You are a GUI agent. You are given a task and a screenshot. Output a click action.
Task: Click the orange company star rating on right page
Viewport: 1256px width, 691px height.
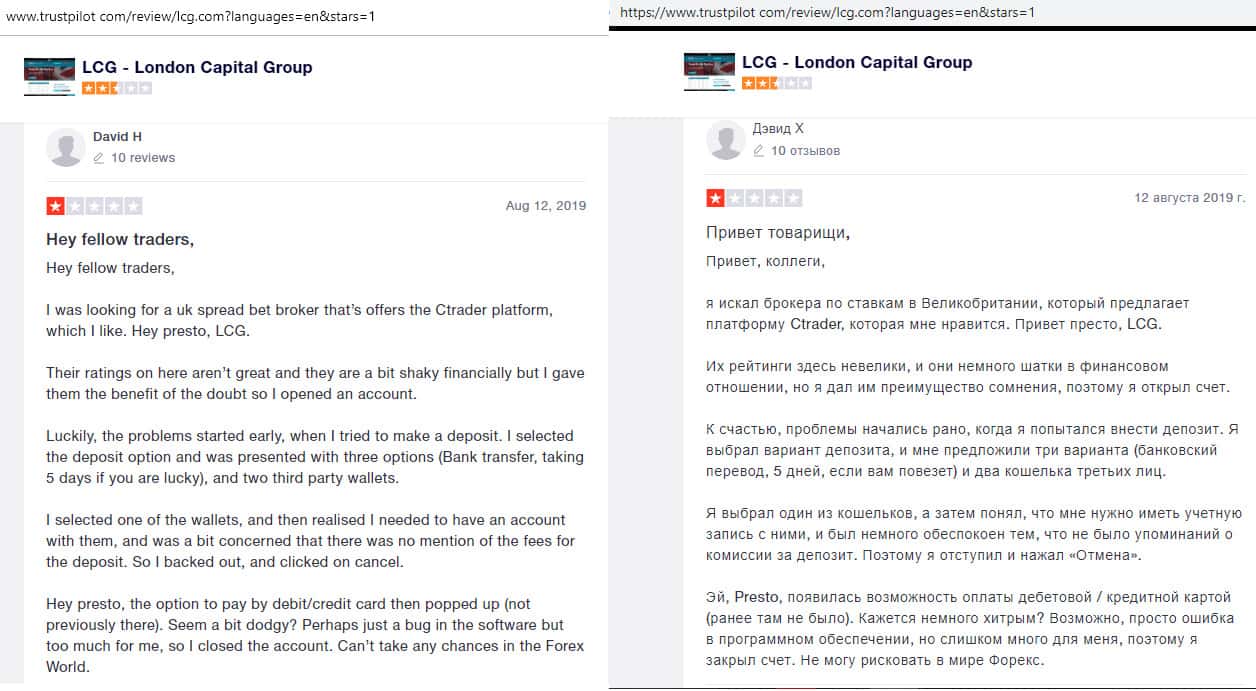coord(777,83)
